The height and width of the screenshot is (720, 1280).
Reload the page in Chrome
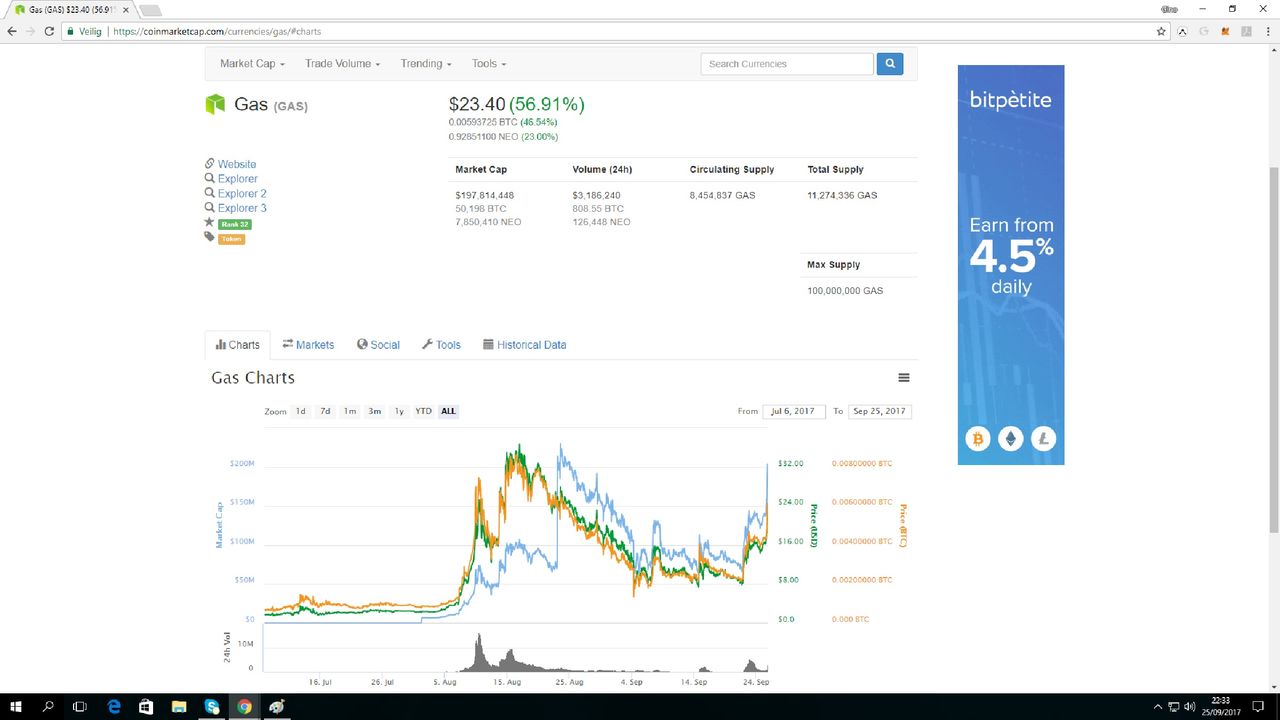pos(49,31)
